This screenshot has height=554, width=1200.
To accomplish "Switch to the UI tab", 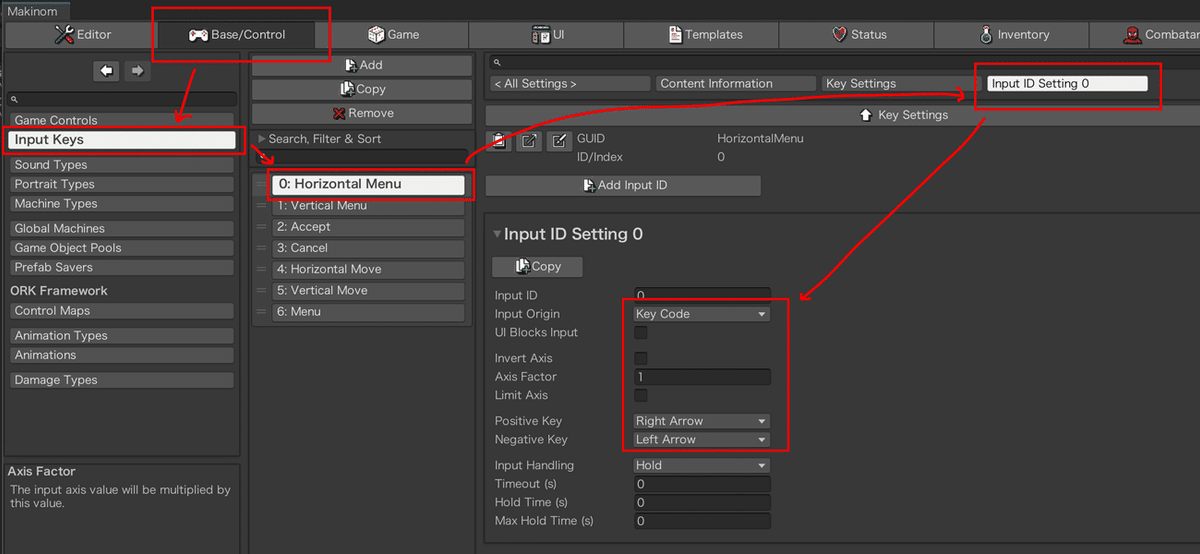I will point(548,34).
